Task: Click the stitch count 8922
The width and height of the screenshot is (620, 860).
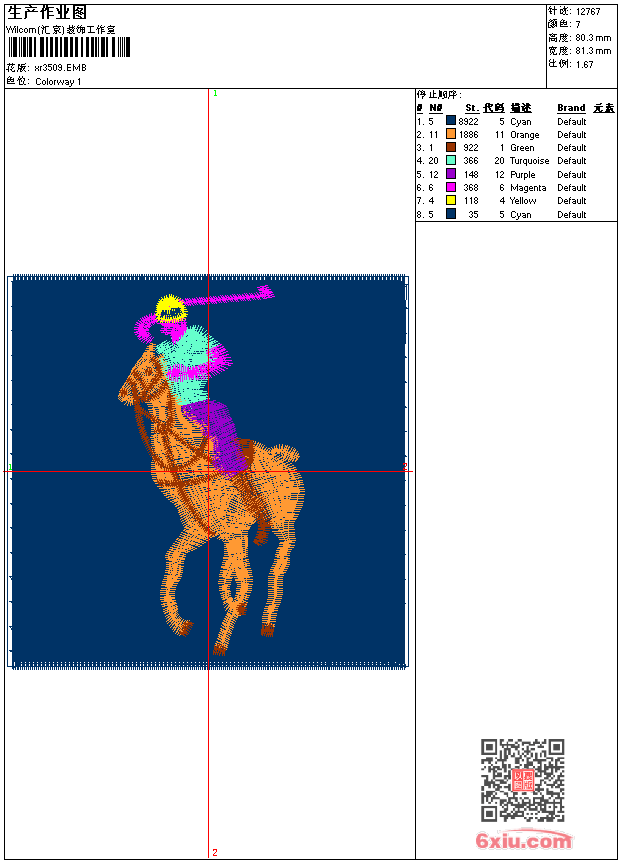Action: pos(469,122)
